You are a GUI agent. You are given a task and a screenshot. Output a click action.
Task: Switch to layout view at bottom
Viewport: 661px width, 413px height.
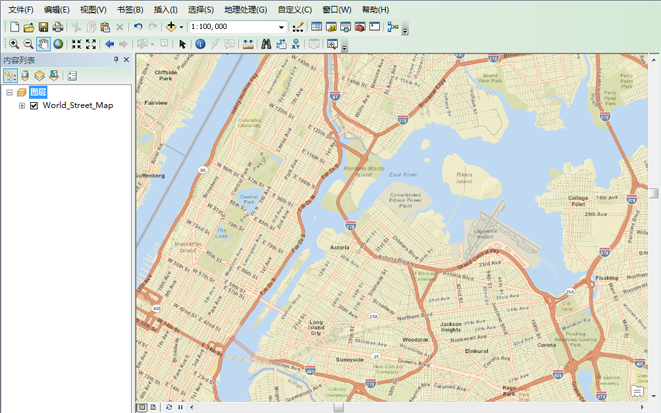click(x=153, y=407)
